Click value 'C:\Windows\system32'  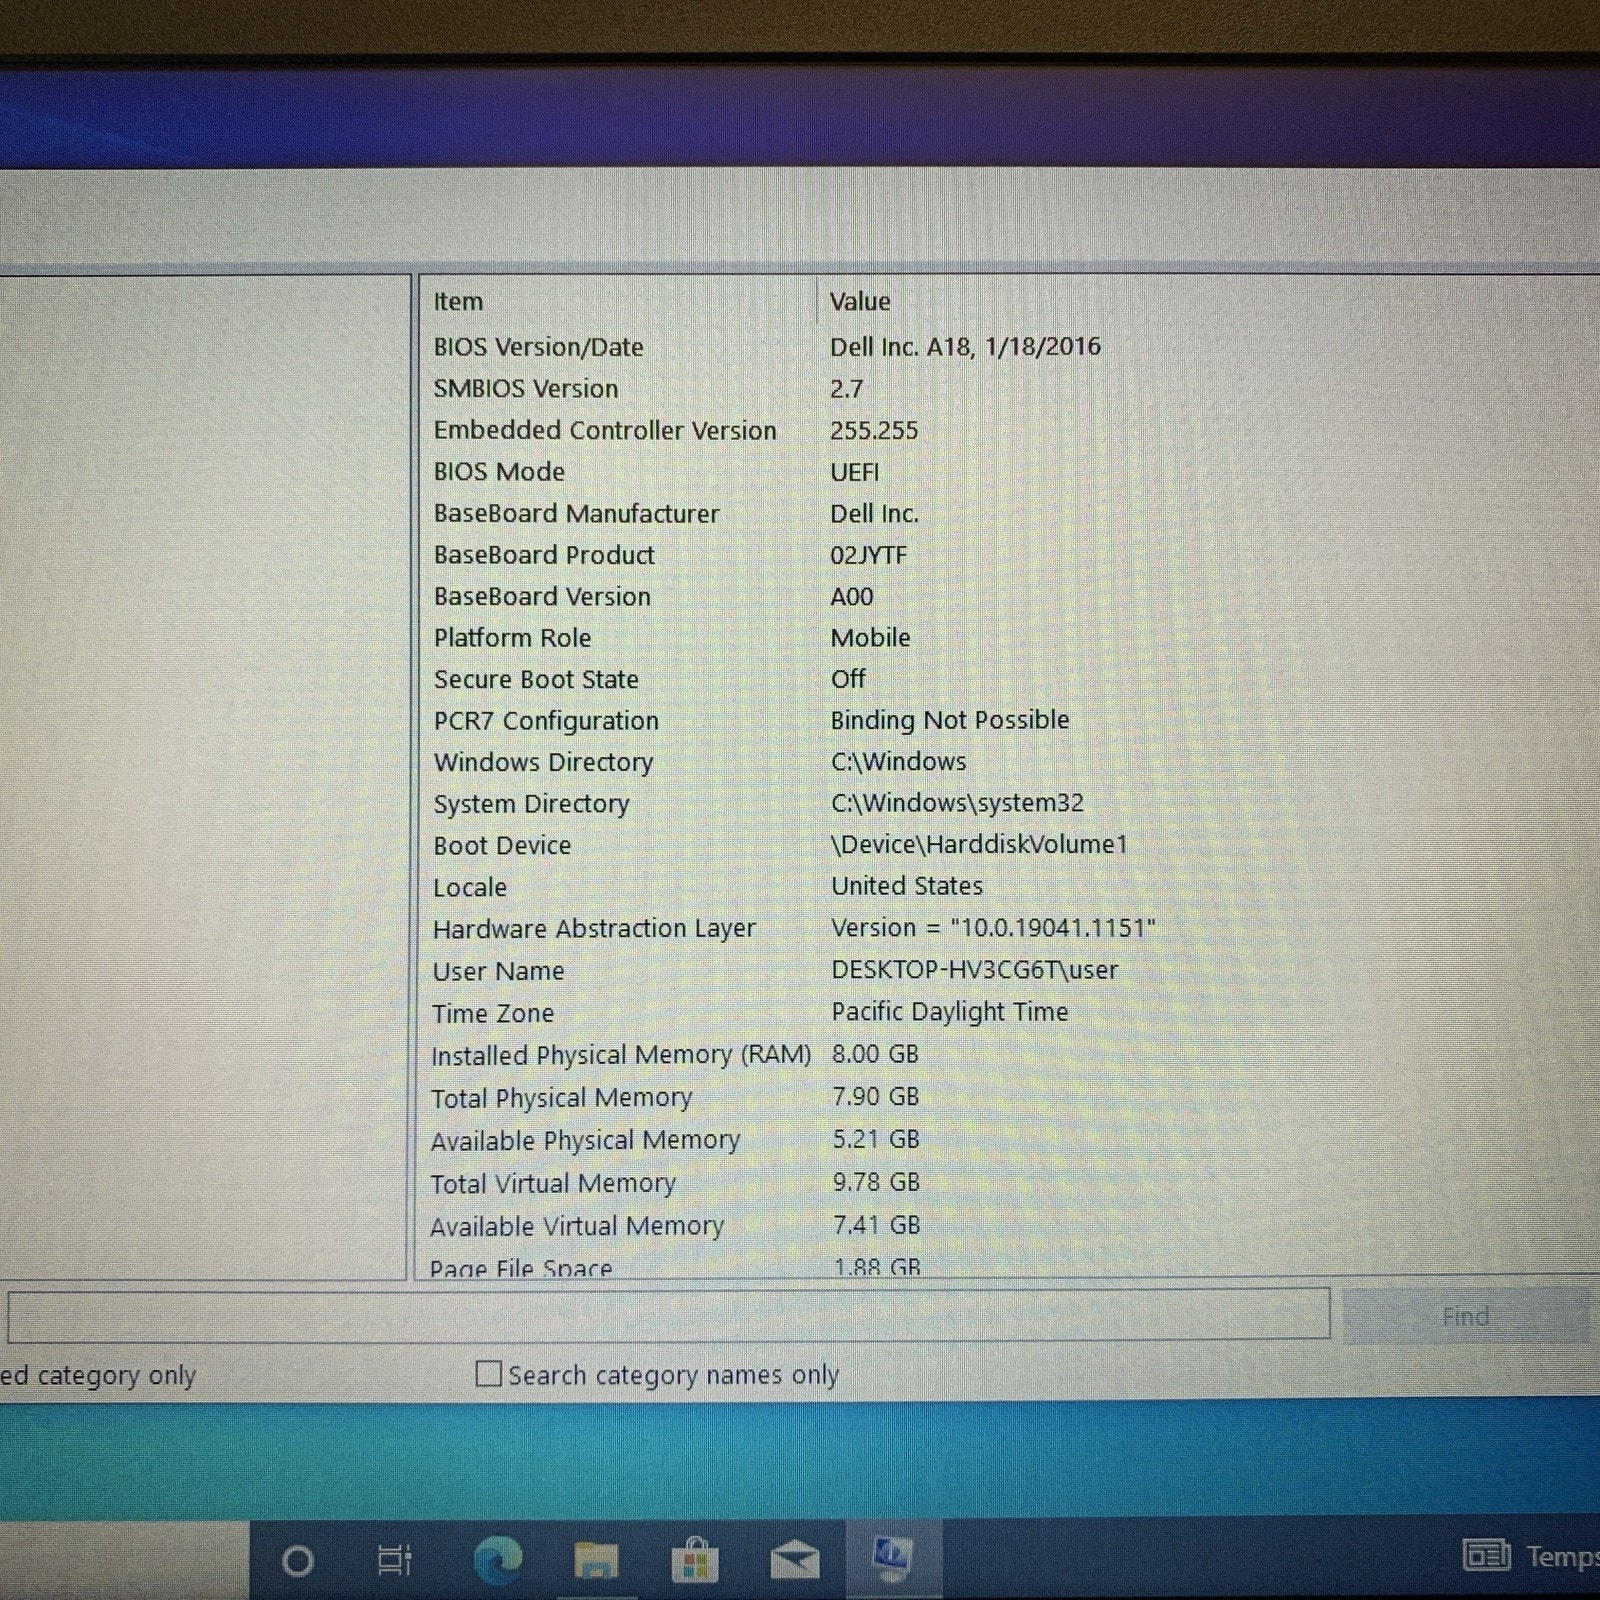957,803
